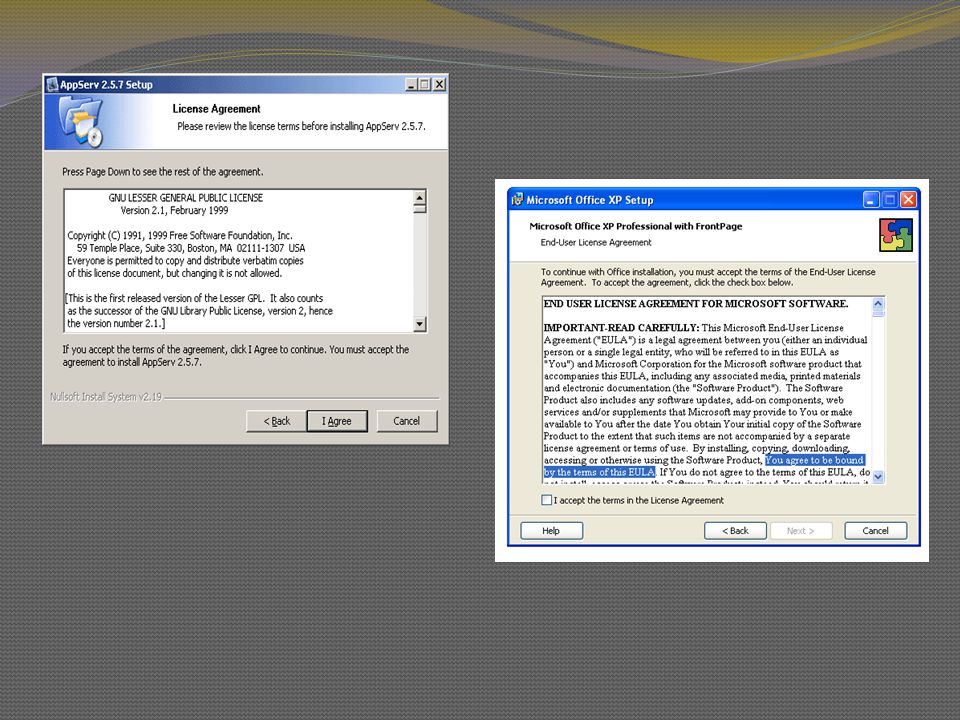Close the Microsoft Office XP Setup window
Image resolution: width=960 pixels, height=720 pixels.
click(x=909, y=200)
